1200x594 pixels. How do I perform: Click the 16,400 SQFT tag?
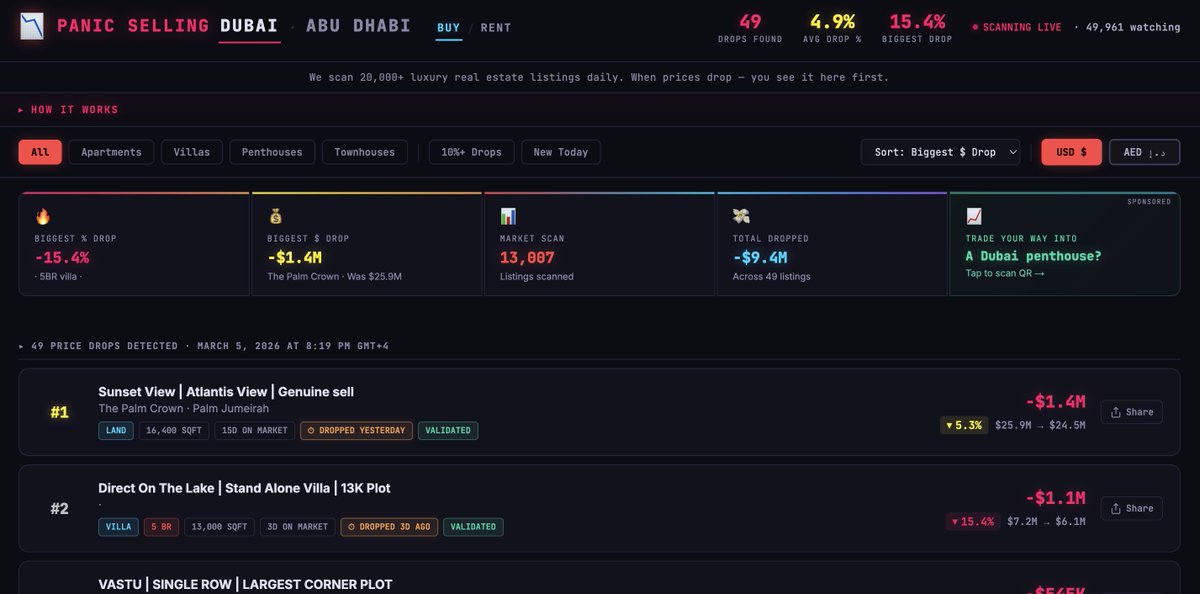(x=174, y=430)
